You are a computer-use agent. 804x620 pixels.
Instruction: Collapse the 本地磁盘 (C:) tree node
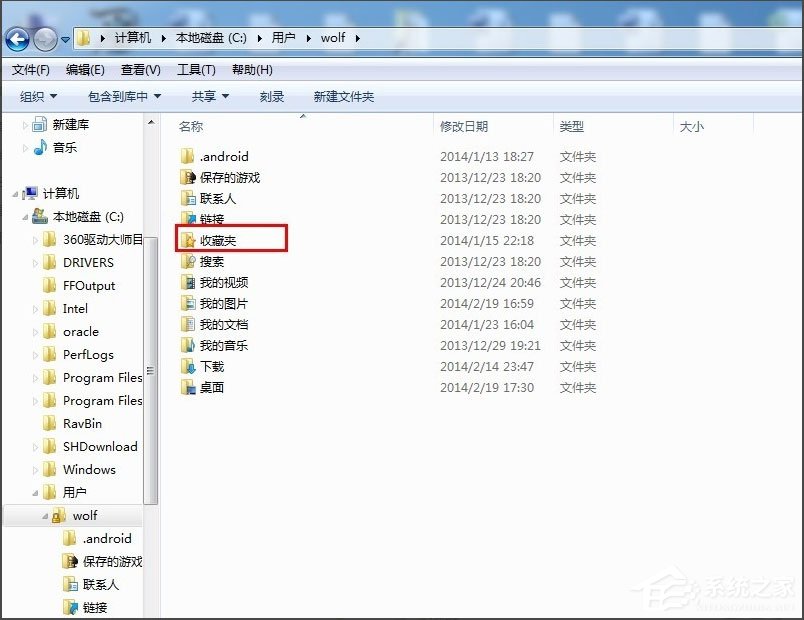(26, 216)
